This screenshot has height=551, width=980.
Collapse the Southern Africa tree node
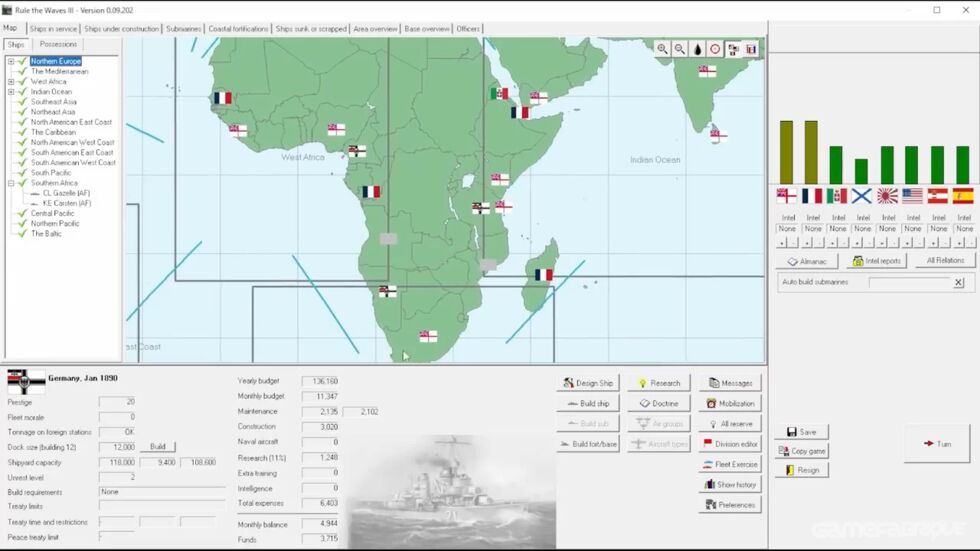click(x=11, y=183)
